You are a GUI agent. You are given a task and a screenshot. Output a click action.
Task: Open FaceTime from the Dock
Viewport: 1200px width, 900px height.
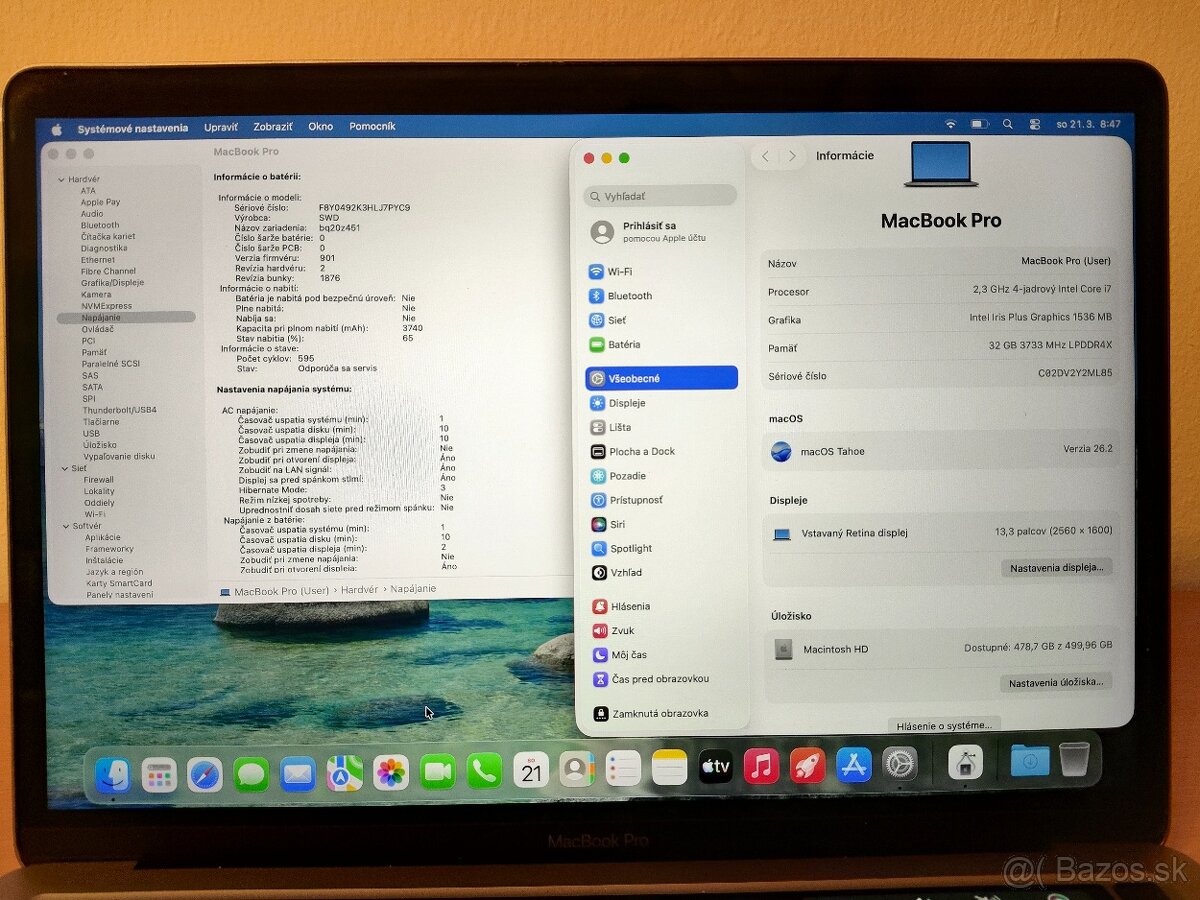[x=437, y=768]
